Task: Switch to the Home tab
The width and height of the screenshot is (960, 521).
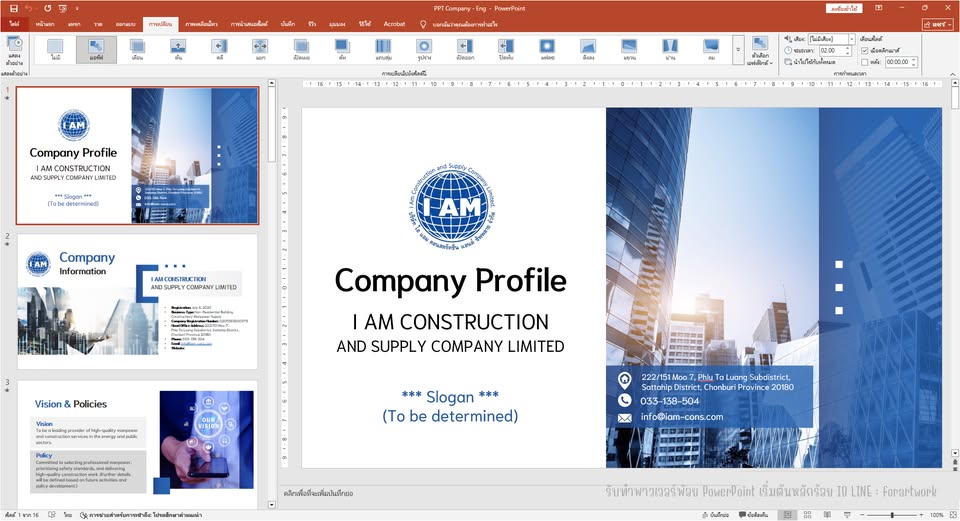Action: click(45, 24)
